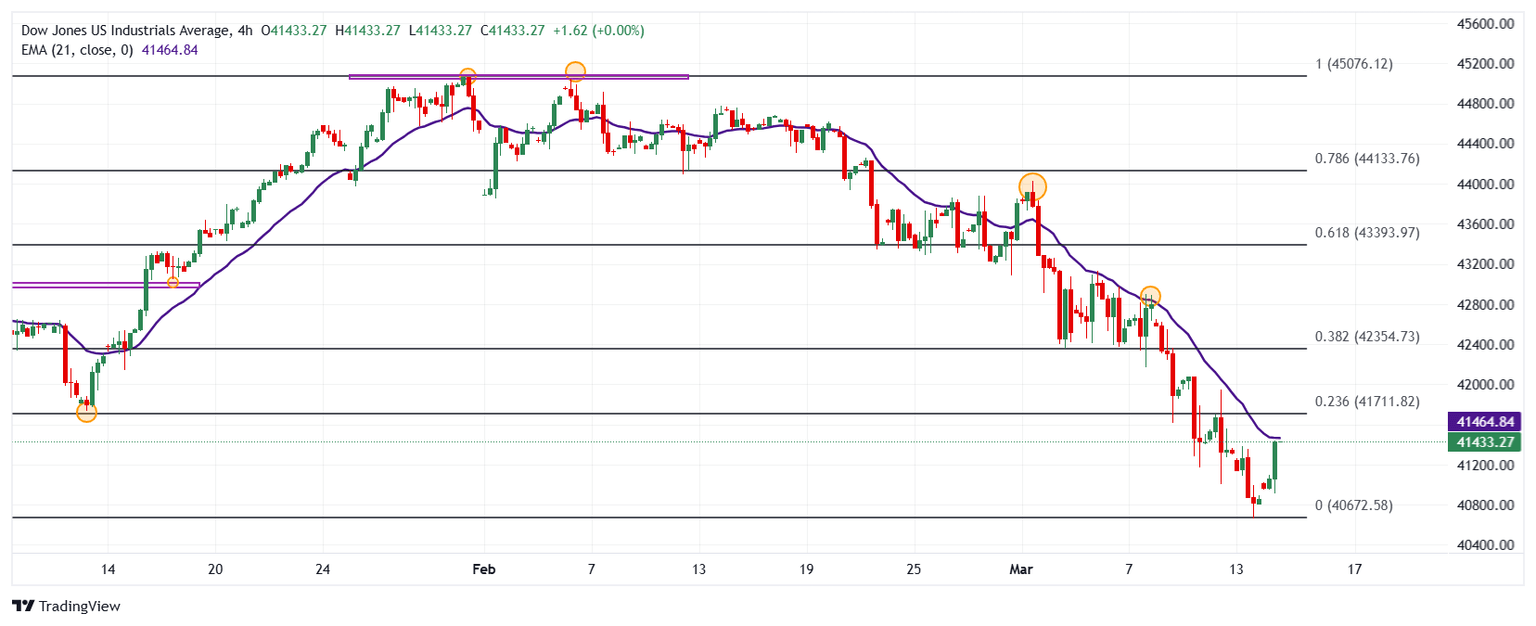Click the orange circle marker at the January low
The width and height of the screenshot is (1536, 626).
pos(87,412)
